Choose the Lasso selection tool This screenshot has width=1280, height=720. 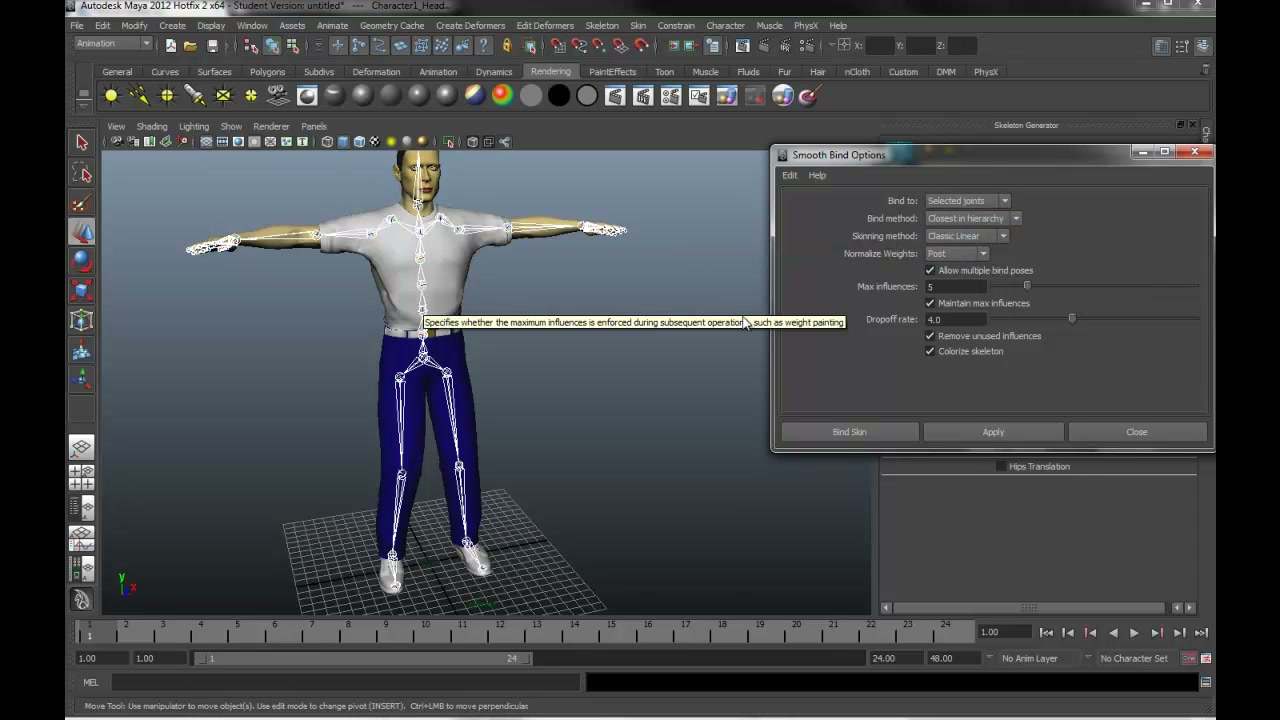(82, 174)
